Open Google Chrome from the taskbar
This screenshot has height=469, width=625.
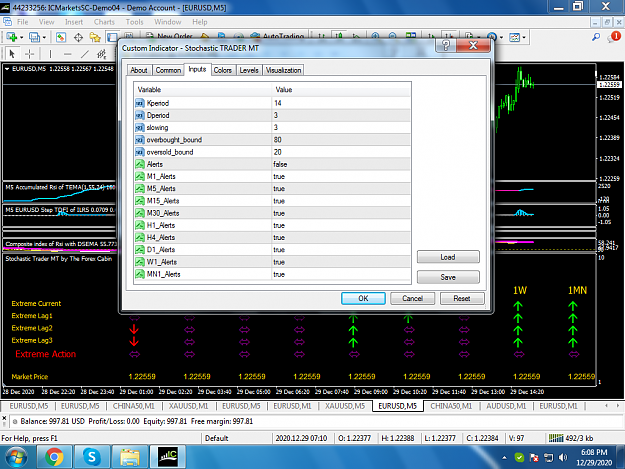pyautogui.click(x=54, y=457)
